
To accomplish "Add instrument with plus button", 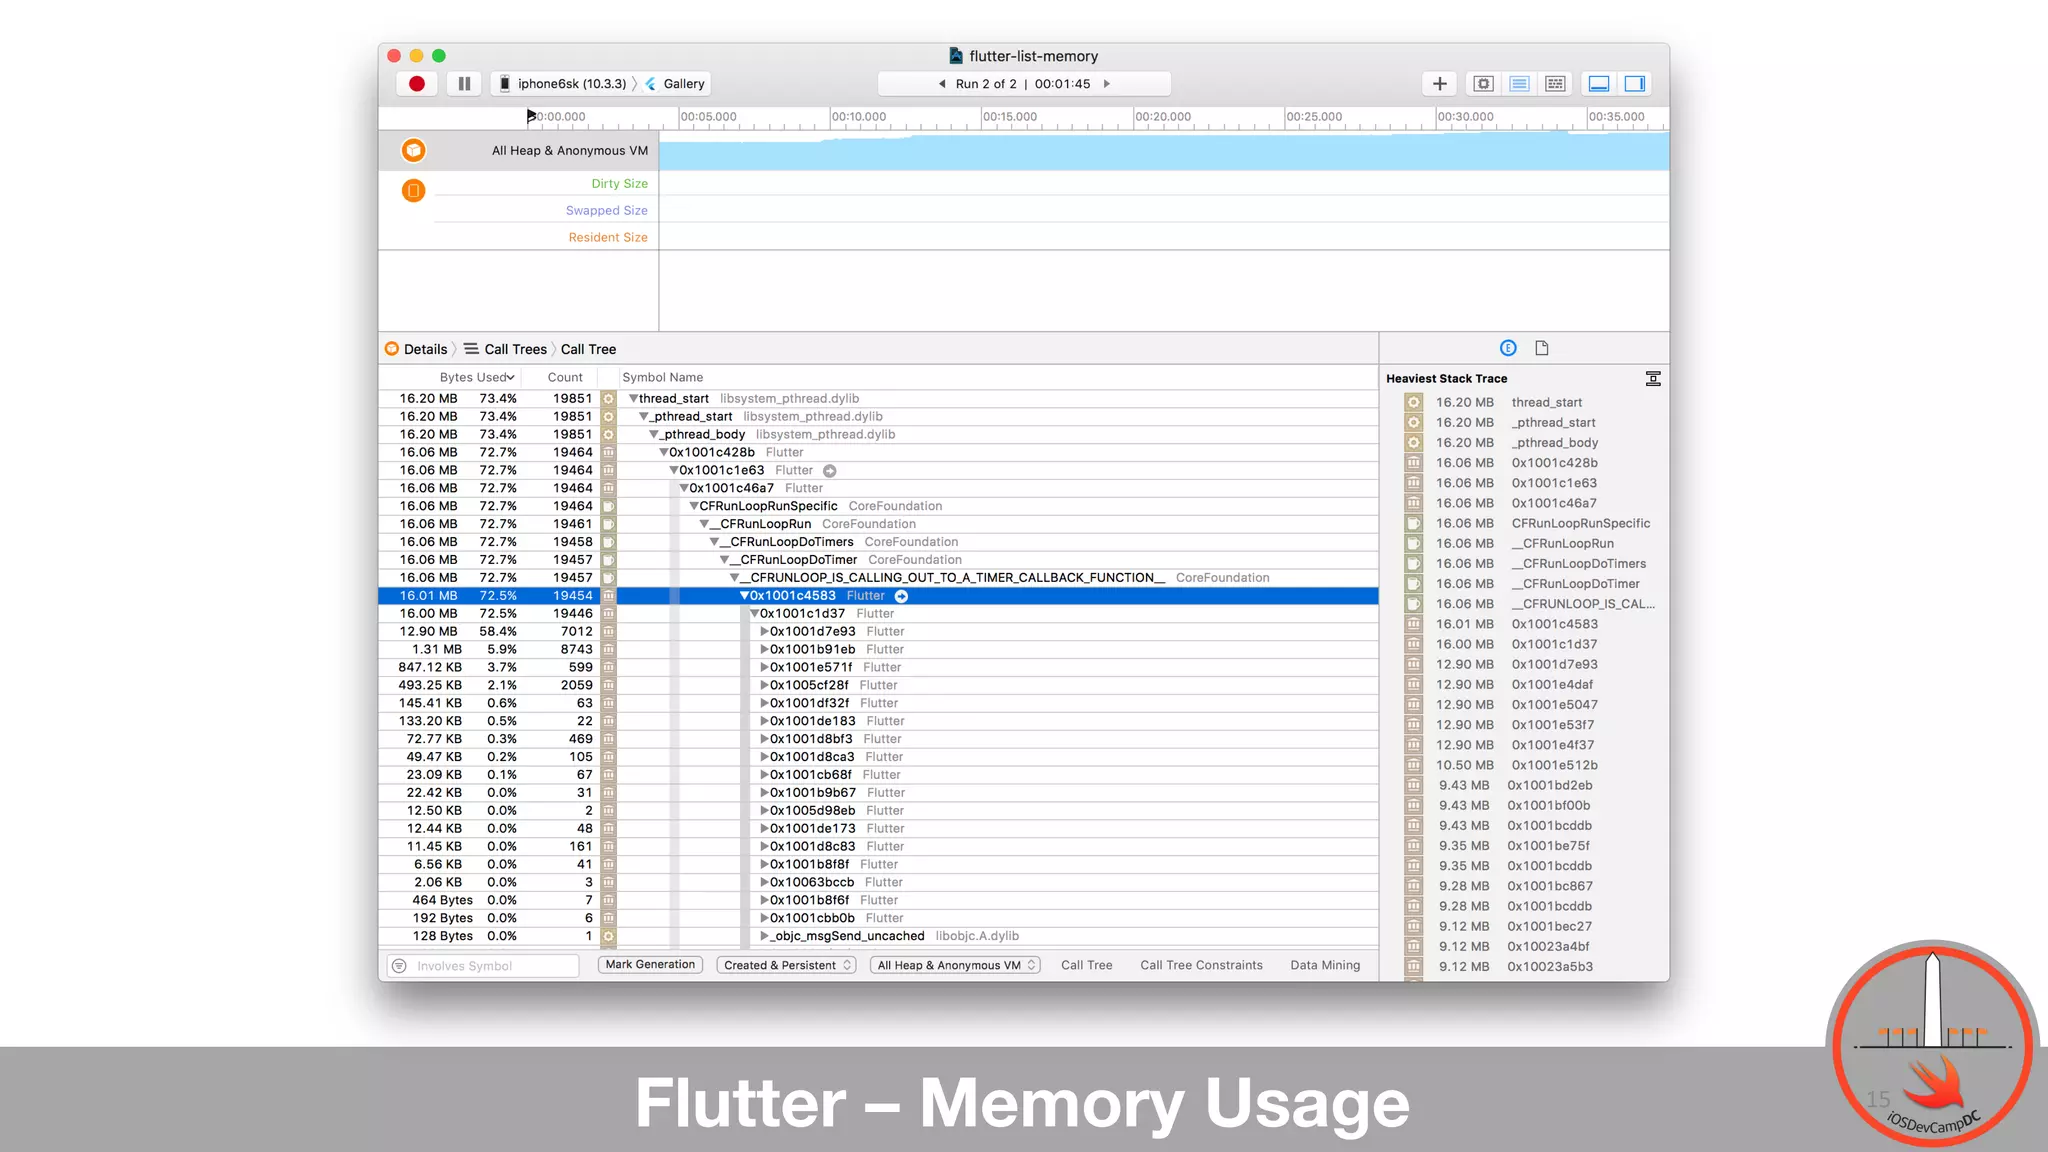I will pos(1439,84).
